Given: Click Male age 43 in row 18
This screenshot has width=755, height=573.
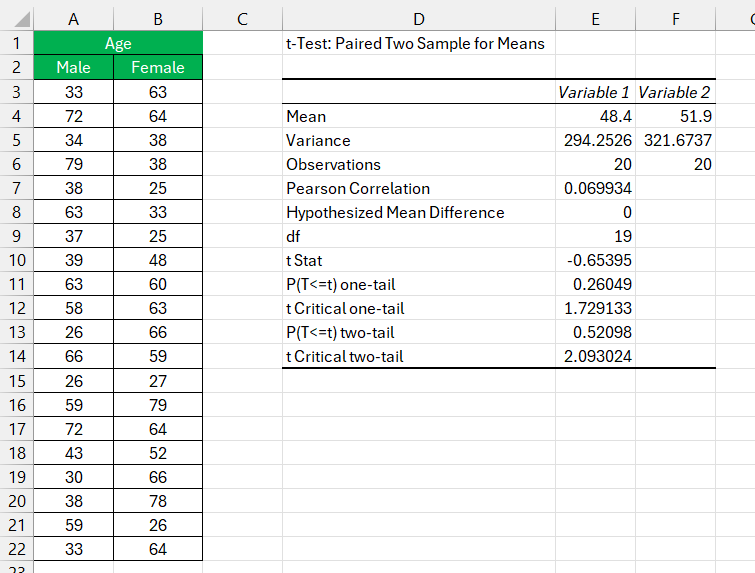Looking at the screenshot, I should point(73,453).
